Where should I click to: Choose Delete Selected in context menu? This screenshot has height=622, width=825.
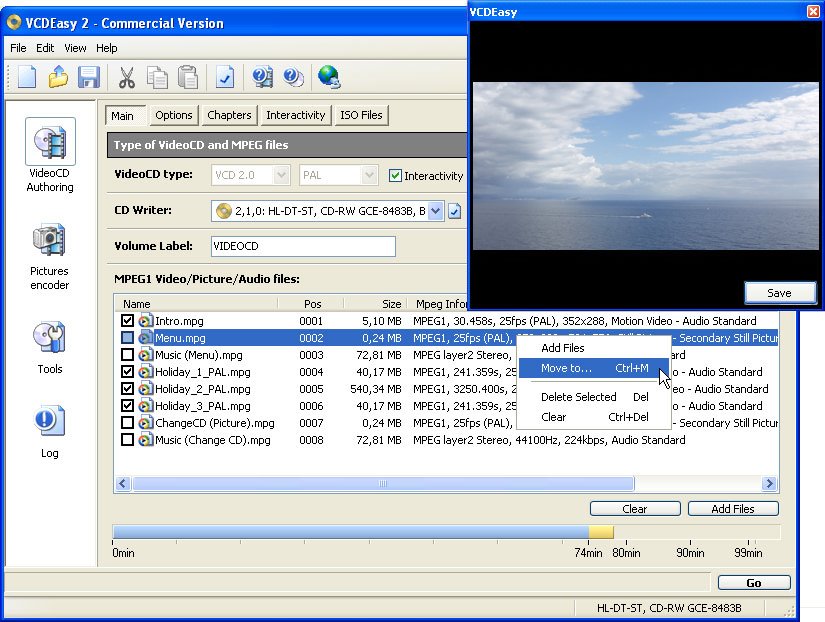tap(593, 397)
